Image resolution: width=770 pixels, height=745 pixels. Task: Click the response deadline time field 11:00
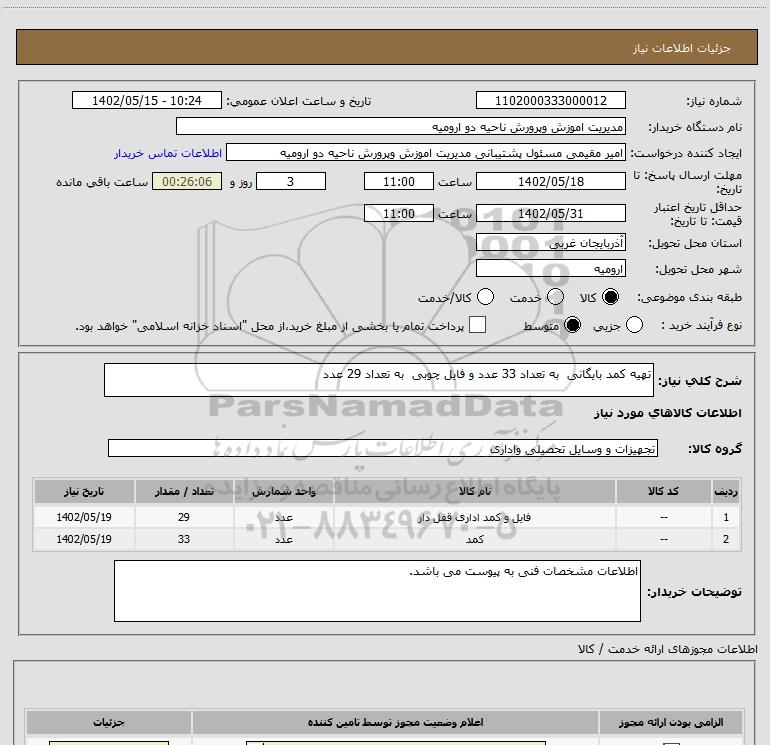(399, 182)
